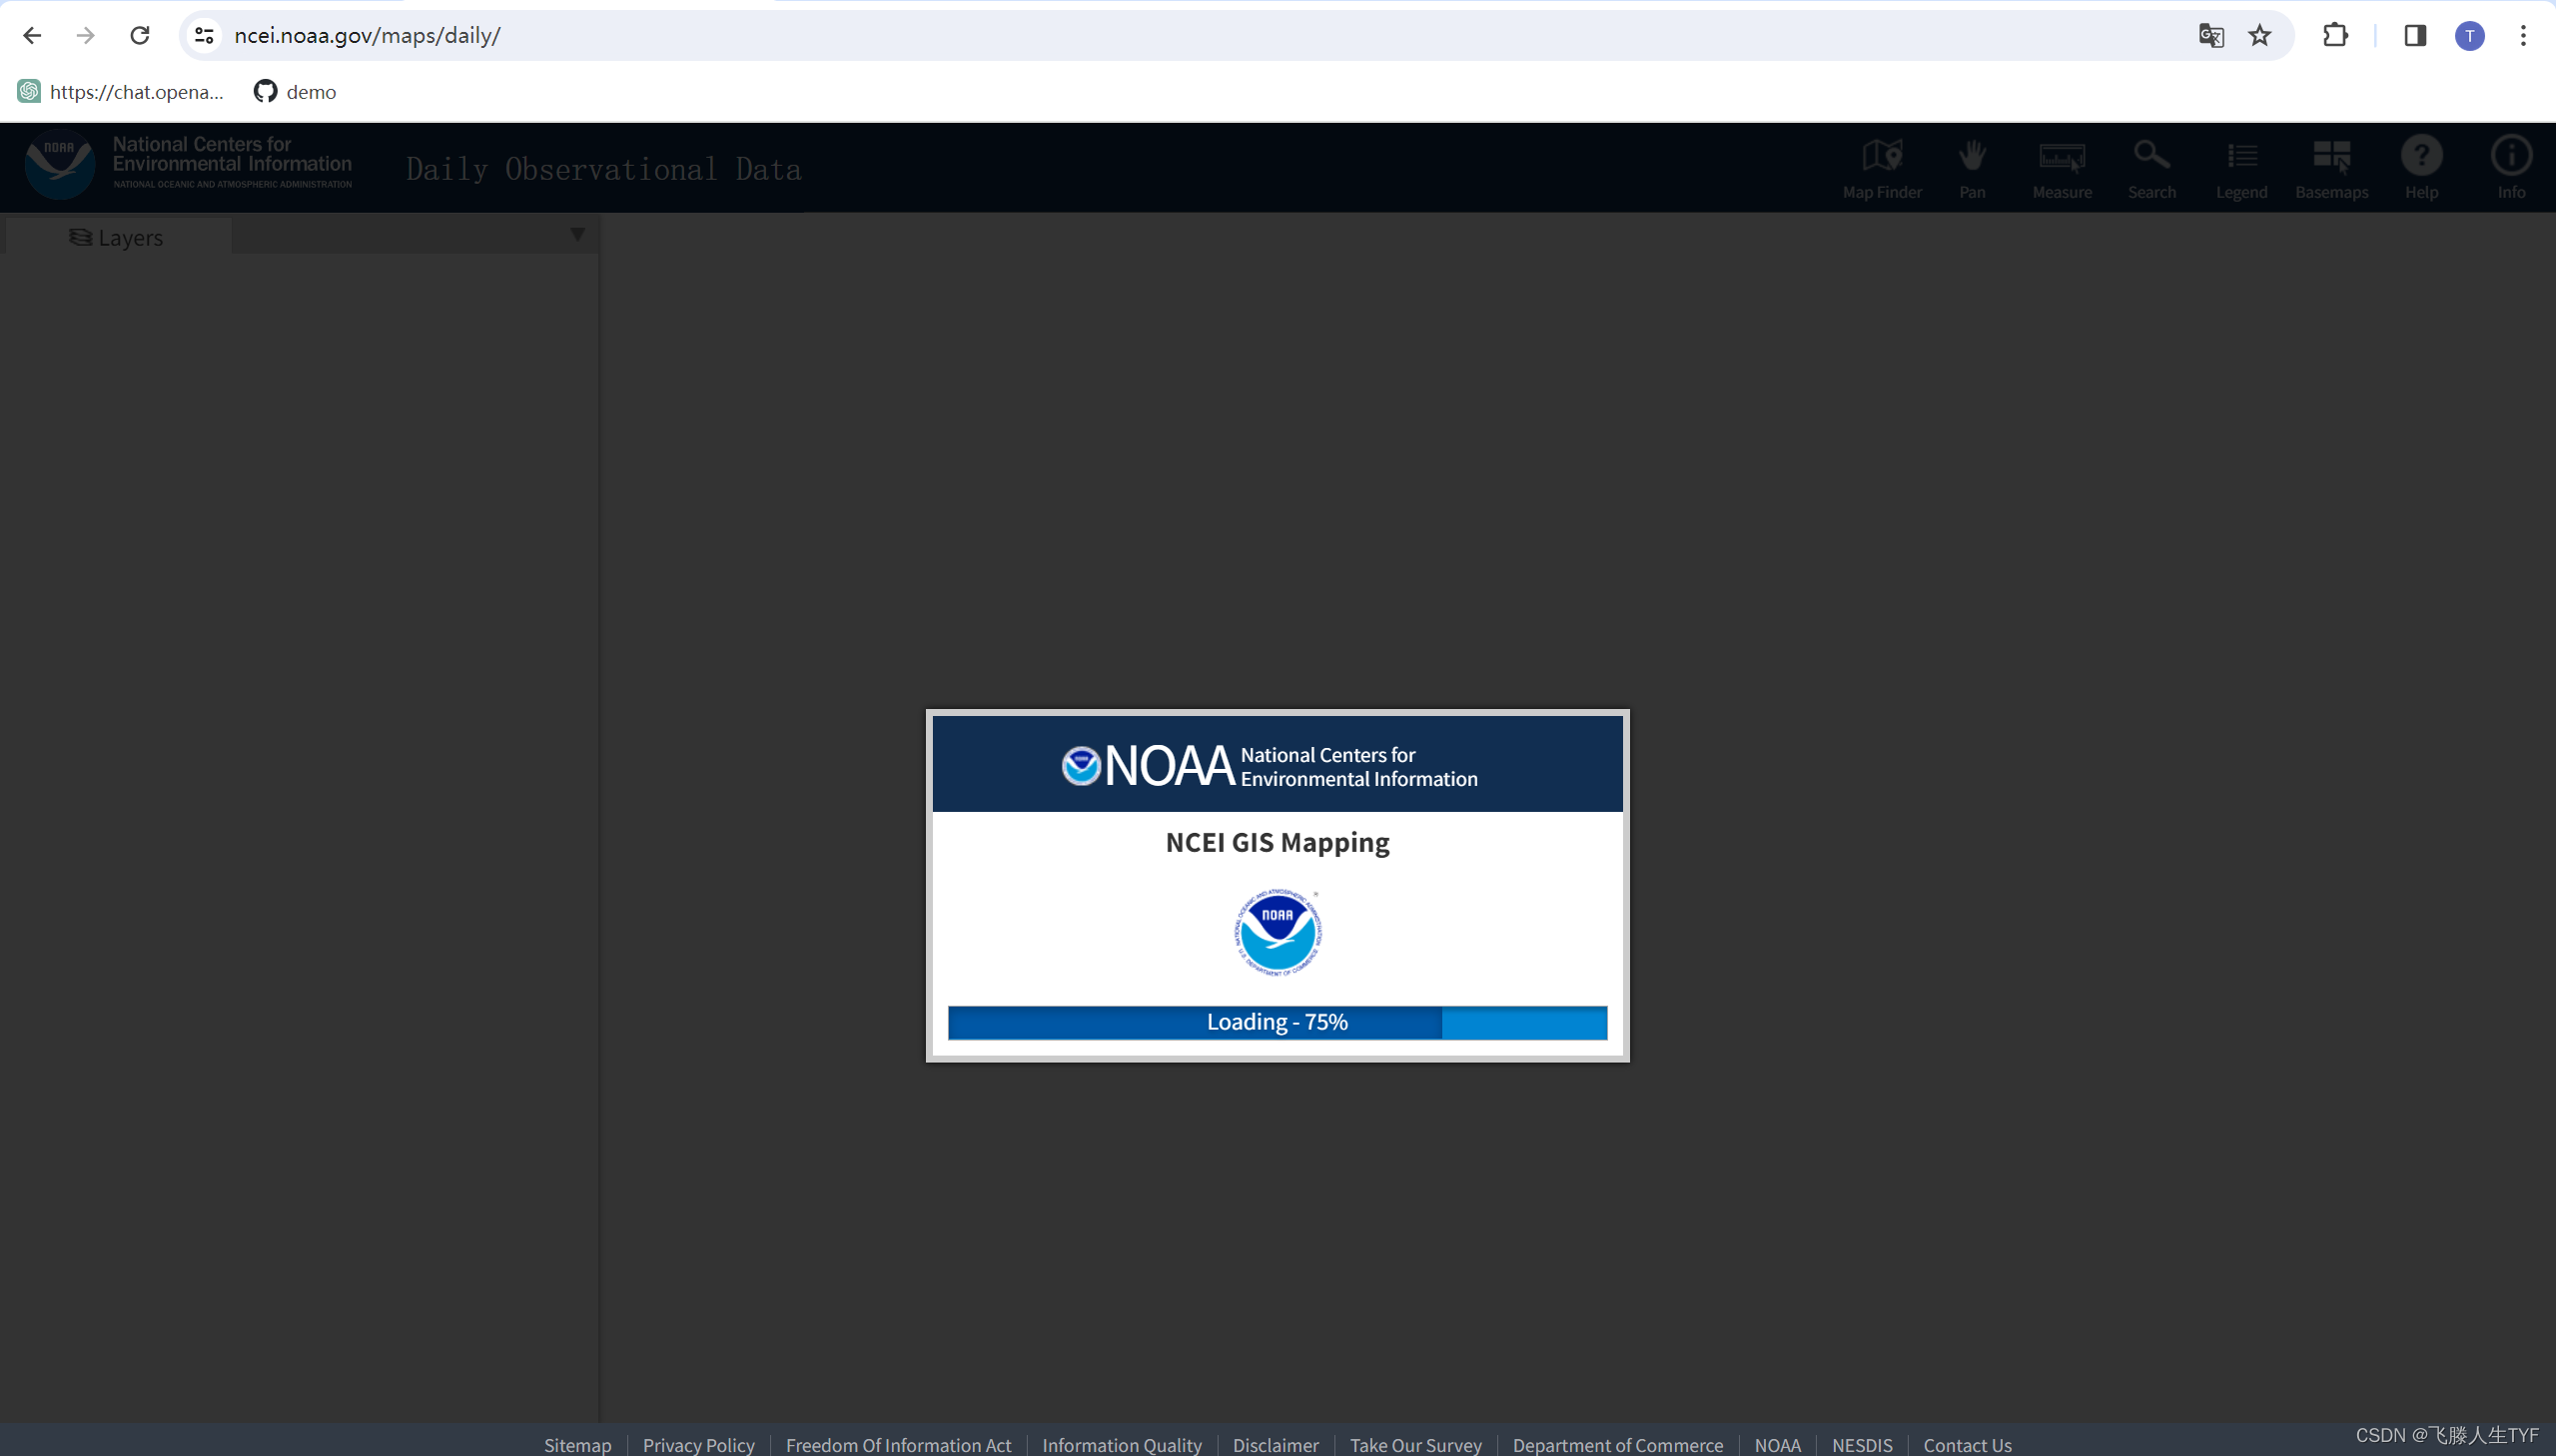Open the Information Quality link
The width and height of the screenshot is (2556, 1456).
1122,1444
